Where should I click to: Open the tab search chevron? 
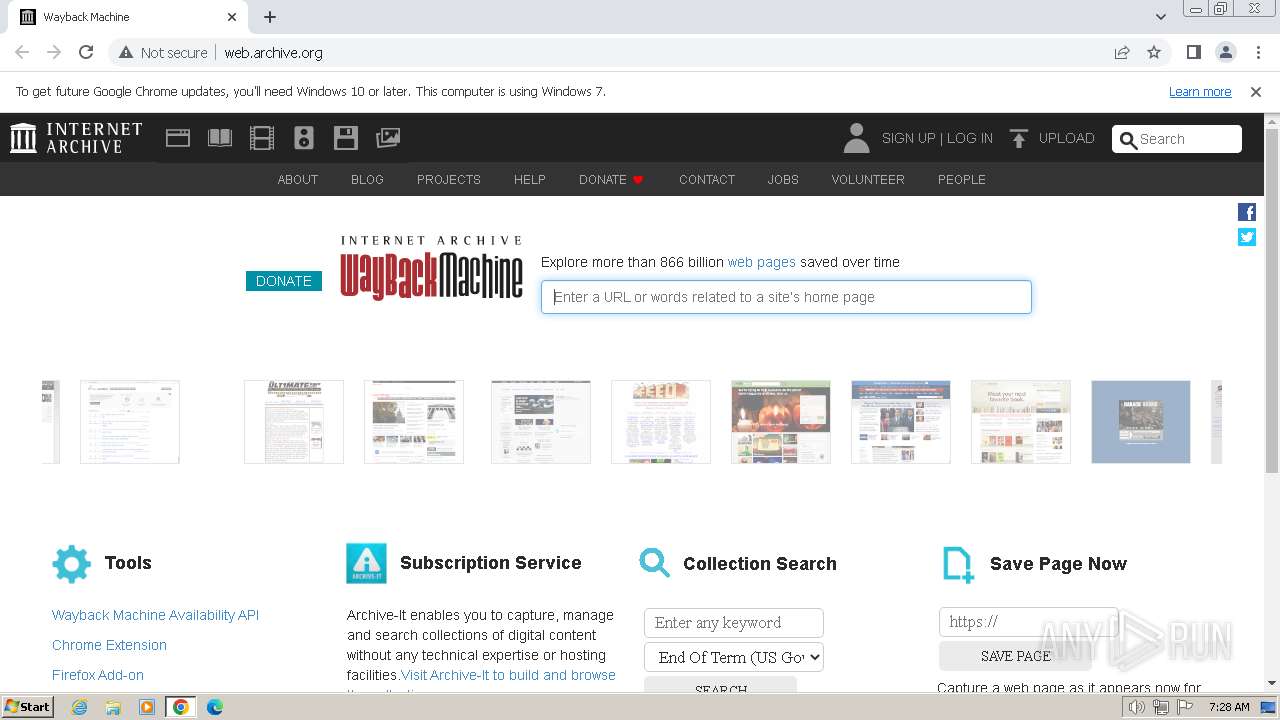1161,17
